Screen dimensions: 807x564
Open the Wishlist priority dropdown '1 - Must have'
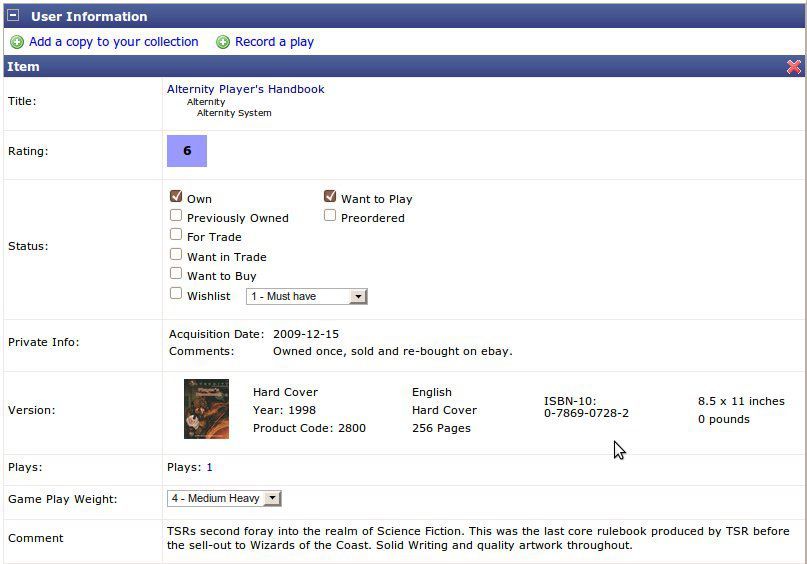point(307,296)
